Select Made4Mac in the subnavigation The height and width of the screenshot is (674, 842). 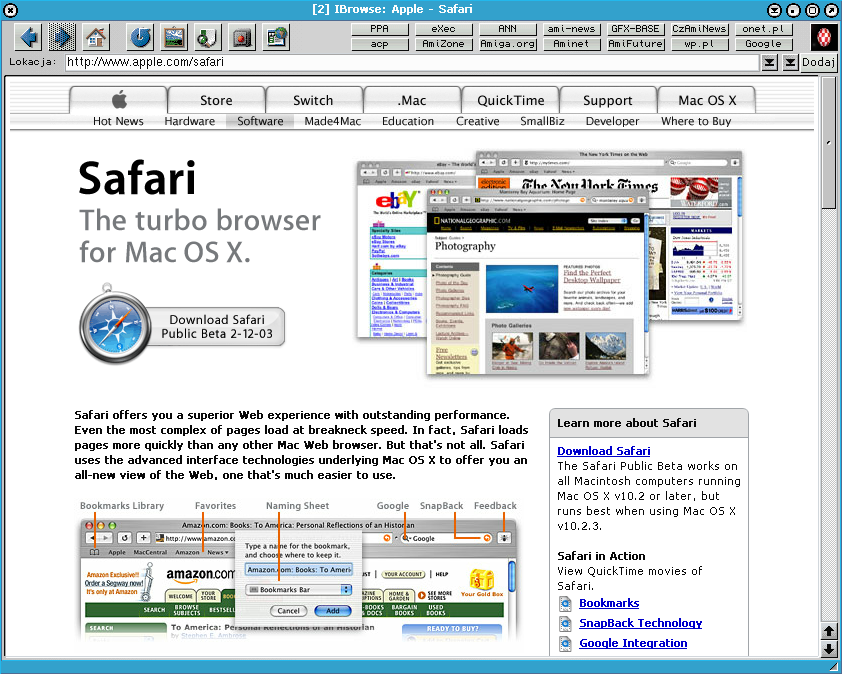(x=332, y=121)
